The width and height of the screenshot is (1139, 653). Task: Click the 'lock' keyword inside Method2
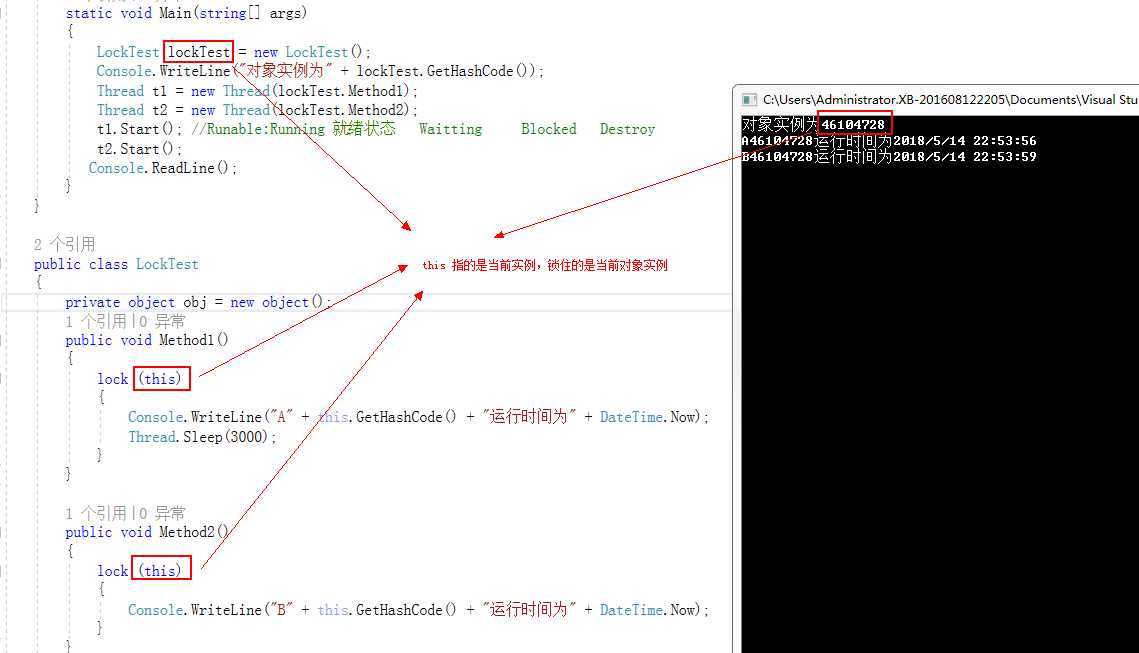(113, 571)
